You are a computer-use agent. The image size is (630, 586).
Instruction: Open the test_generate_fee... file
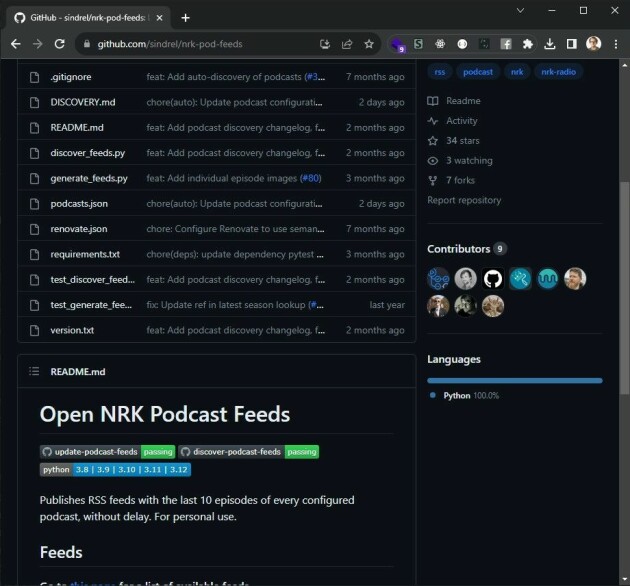click(91, 305)
